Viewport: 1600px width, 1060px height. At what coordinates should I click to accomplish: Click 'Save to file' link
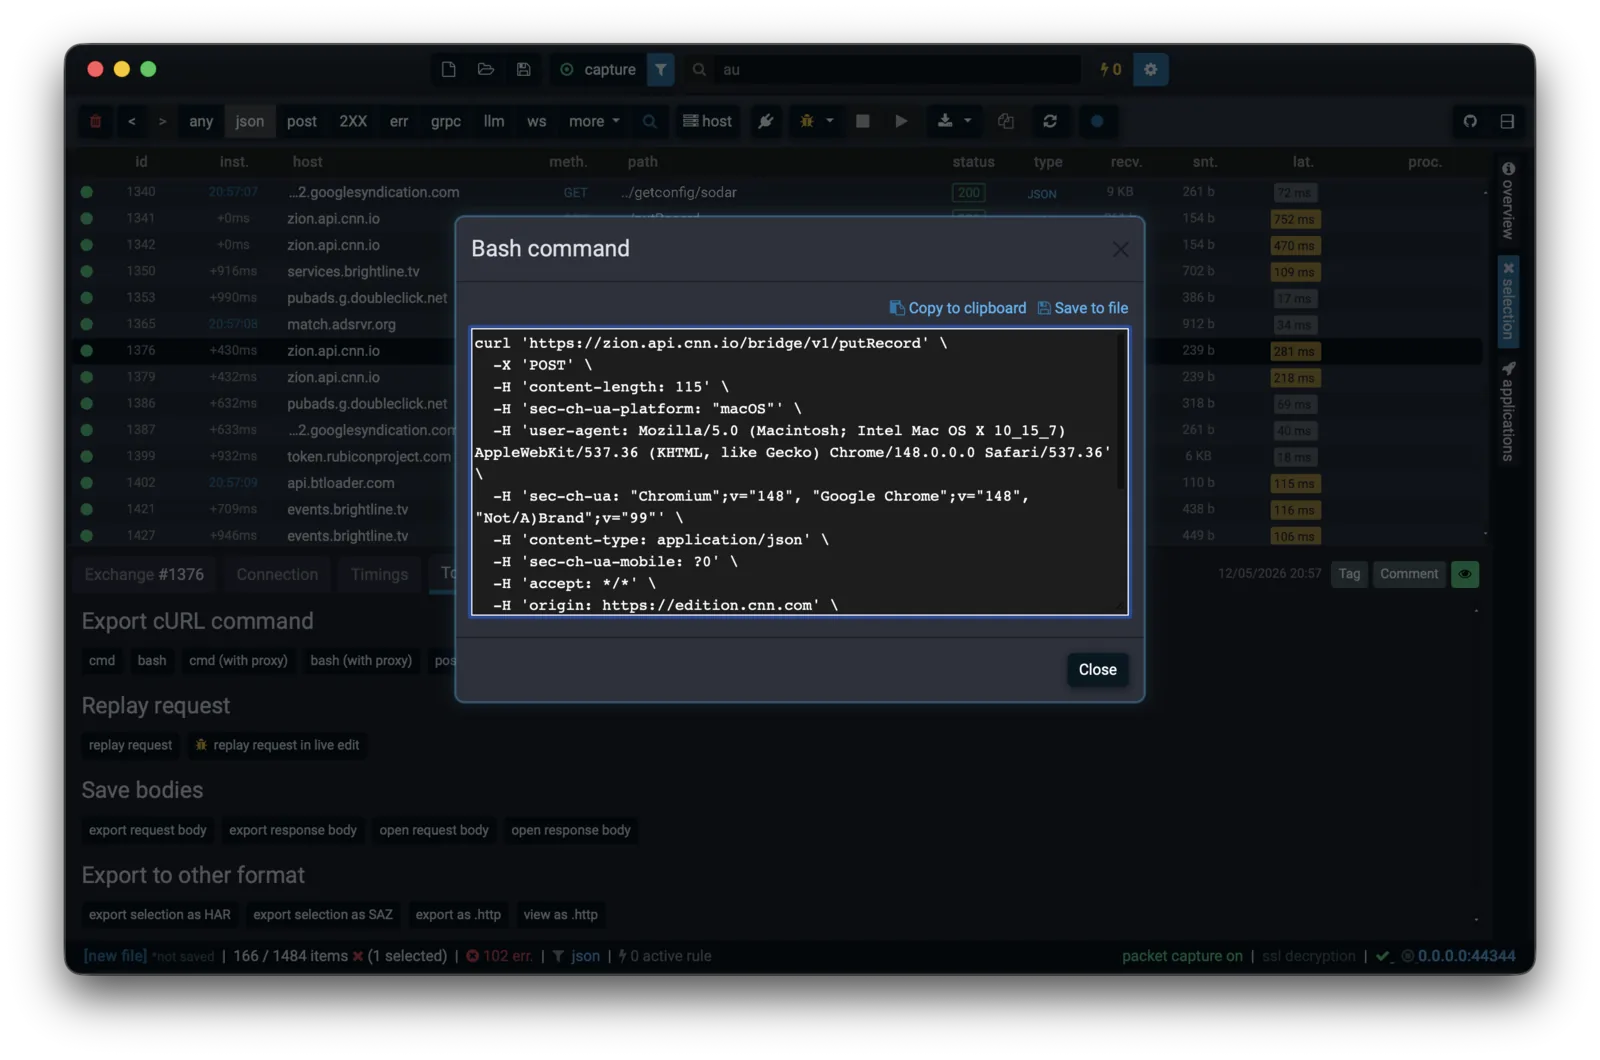click(x=1083, y=308)
